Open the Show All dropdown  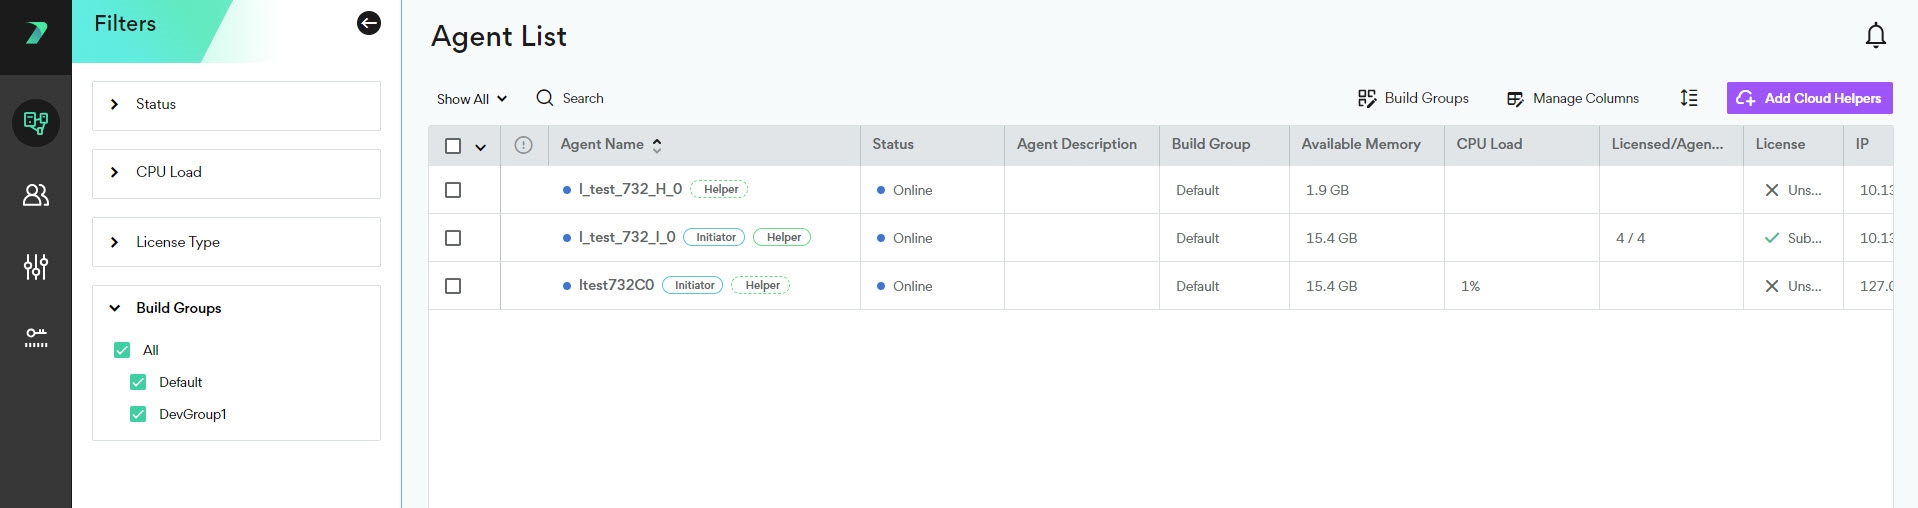coord(471,99)
